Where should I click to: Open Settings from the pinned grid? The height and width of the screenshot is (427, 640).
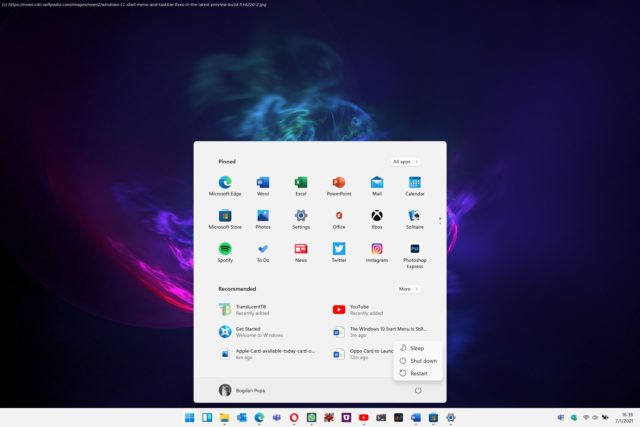(x=301, y=219)
